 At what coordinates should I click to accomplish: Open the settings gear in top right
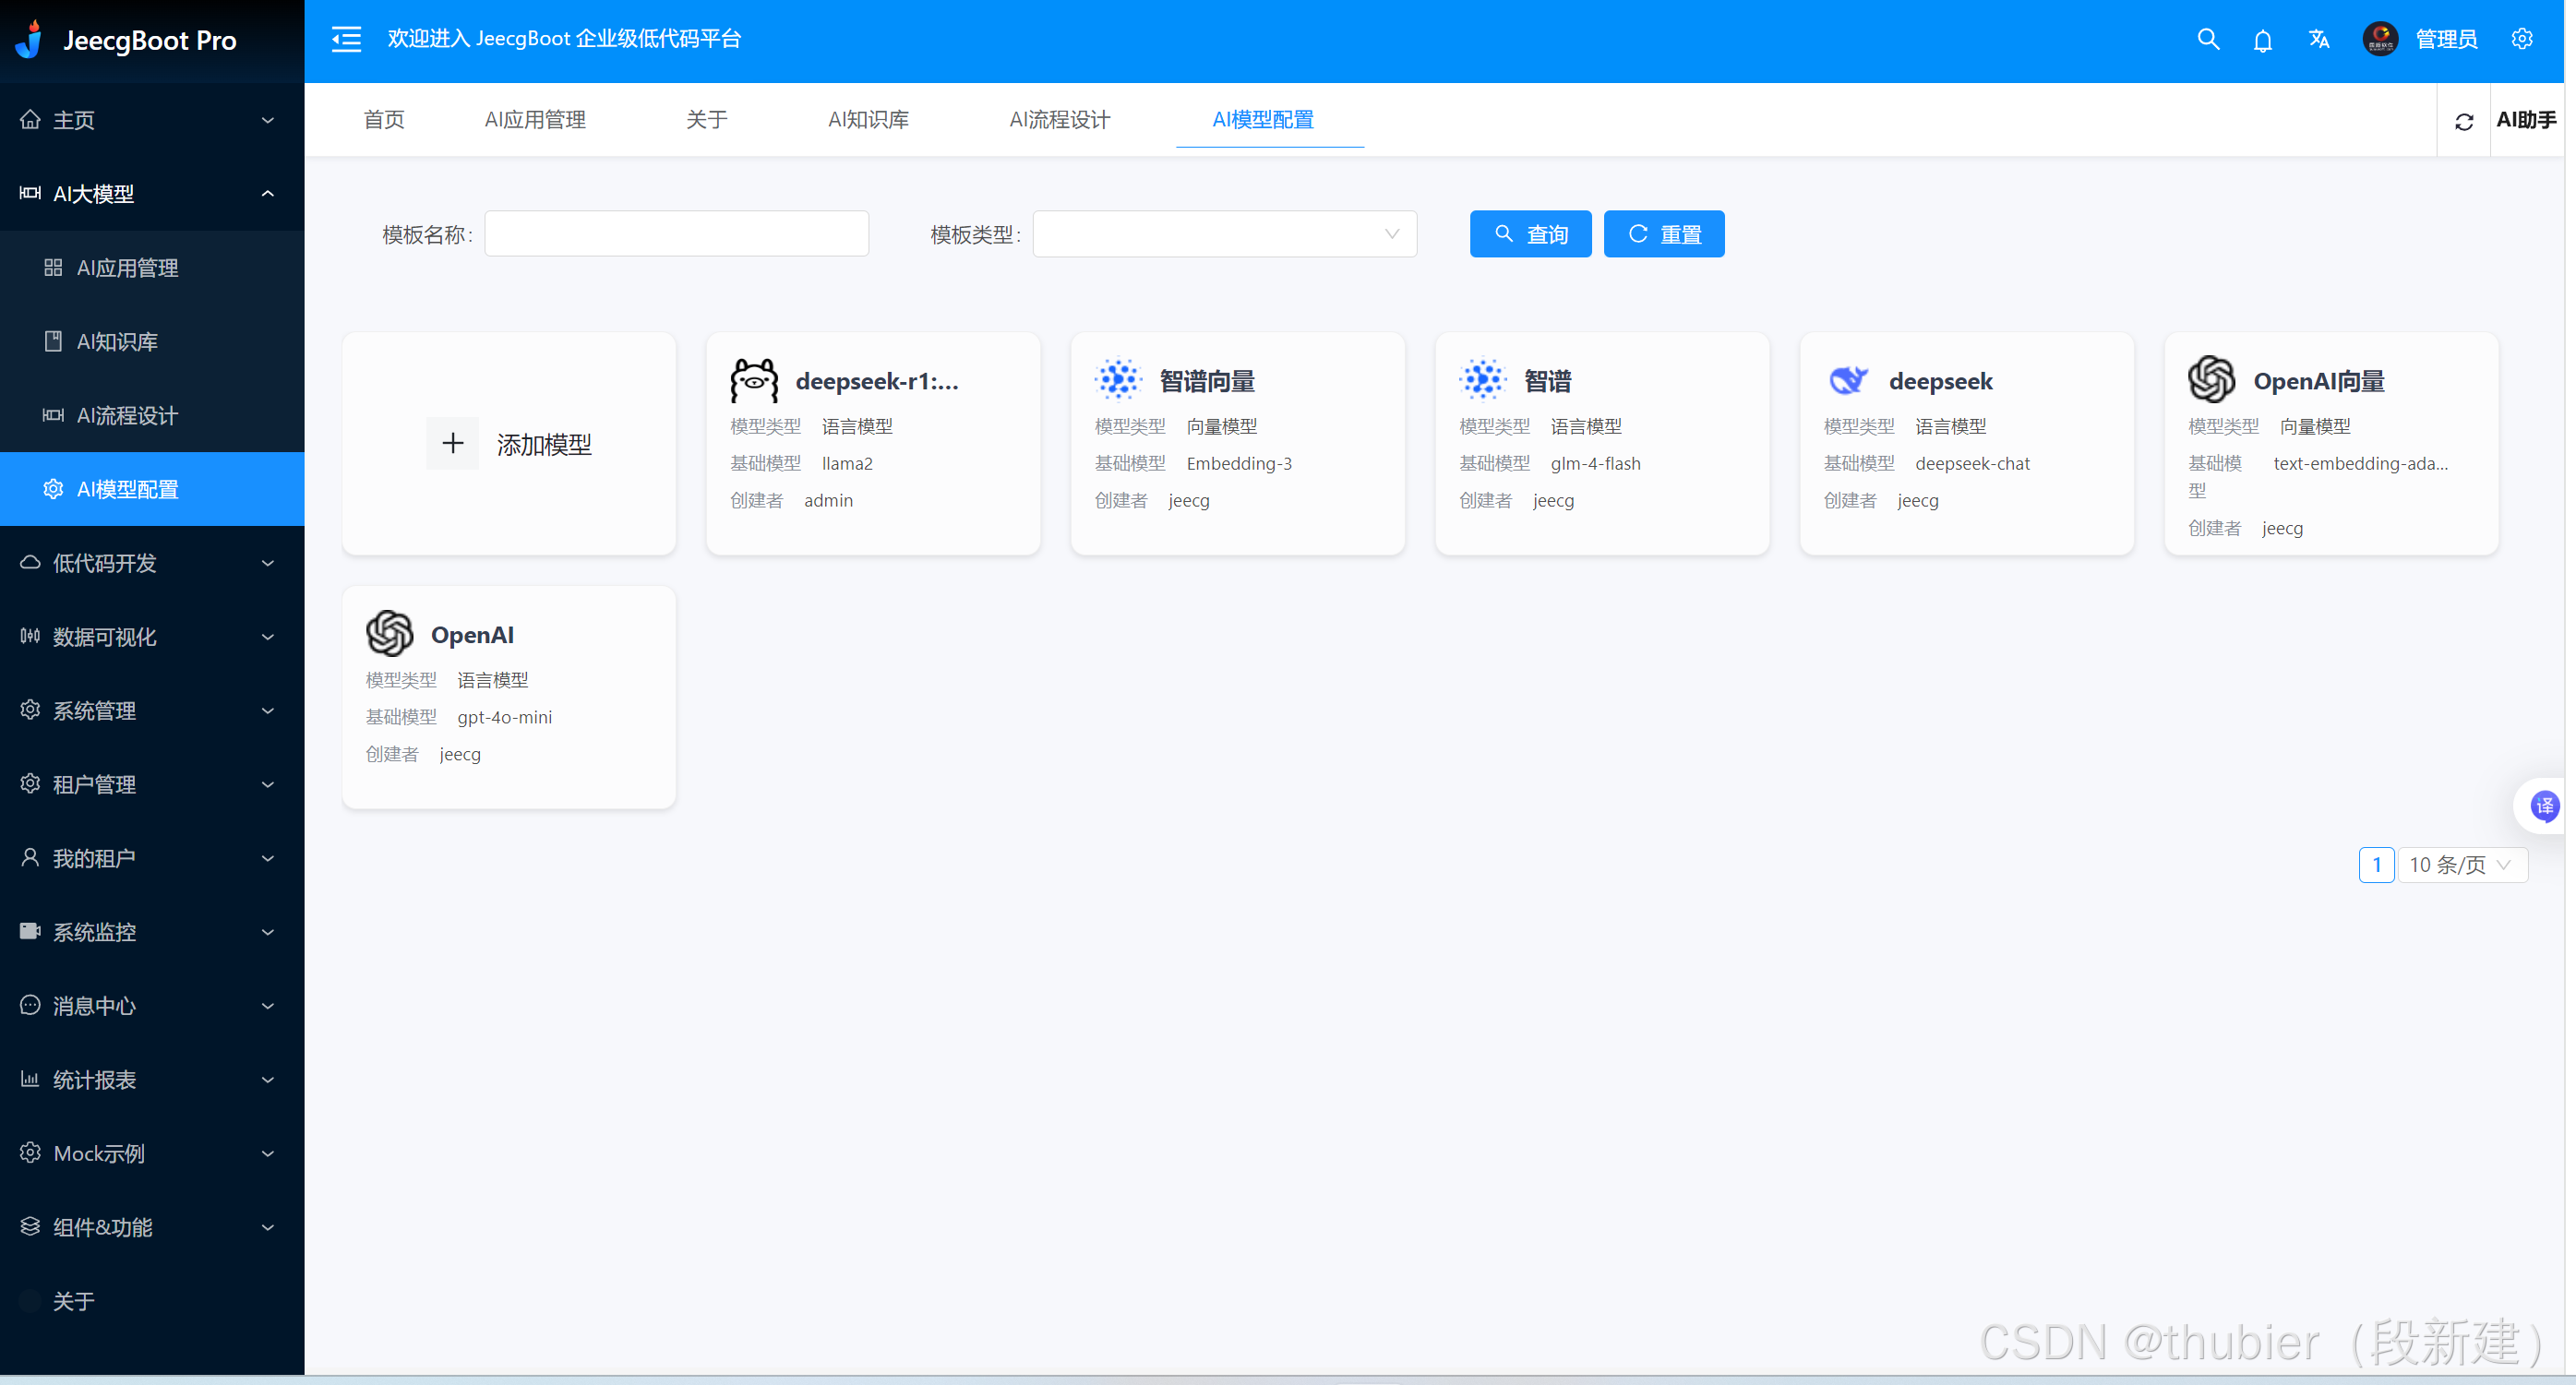tap(2522, 40)
